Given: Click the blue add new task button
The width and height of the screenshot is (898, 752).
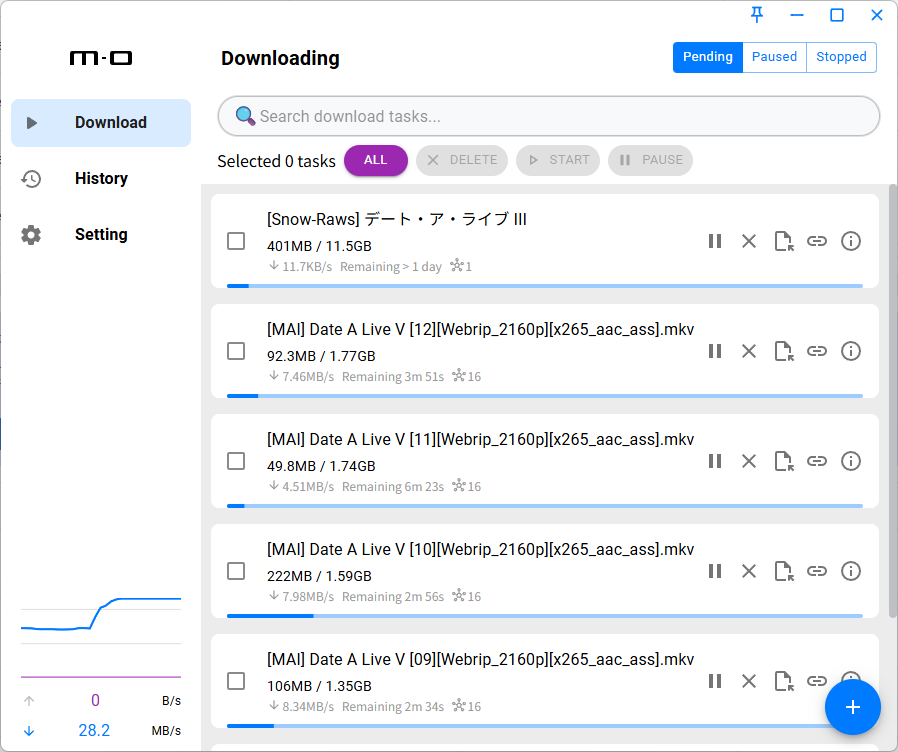Looking at the screenshot, I should pos(852,707).
